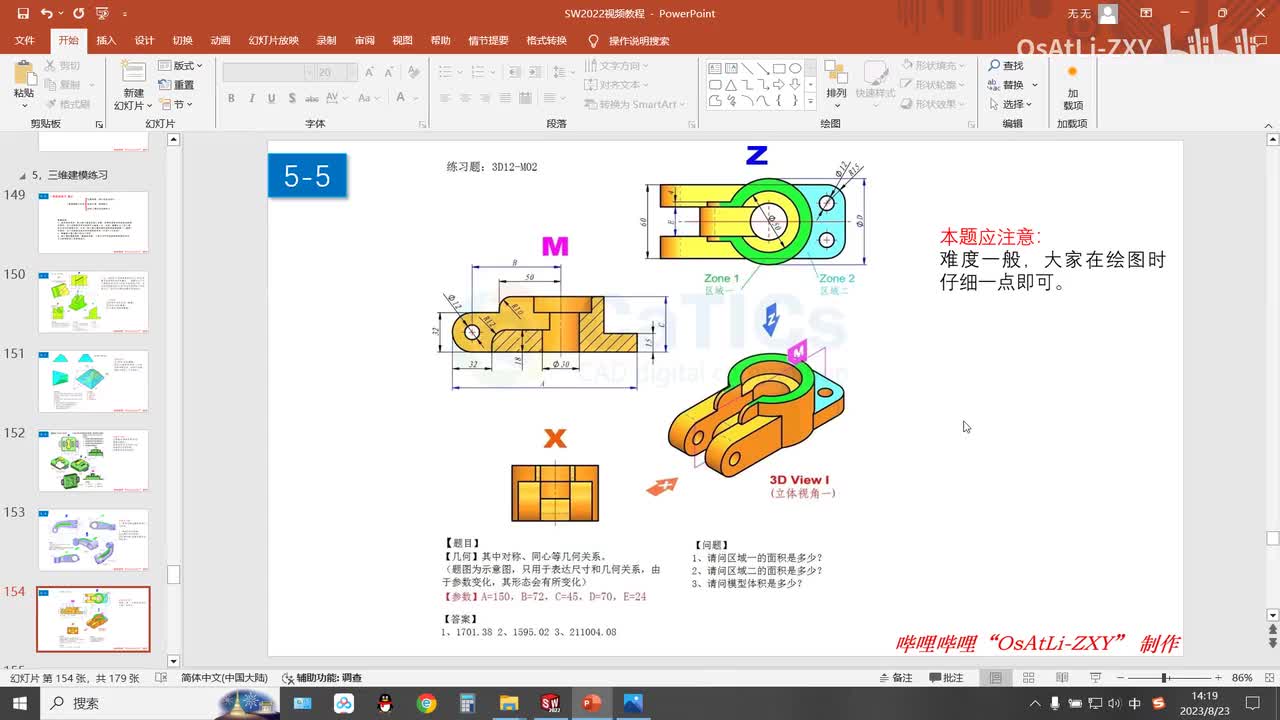Select slide 153 thumbnail

tap(93, 539)
